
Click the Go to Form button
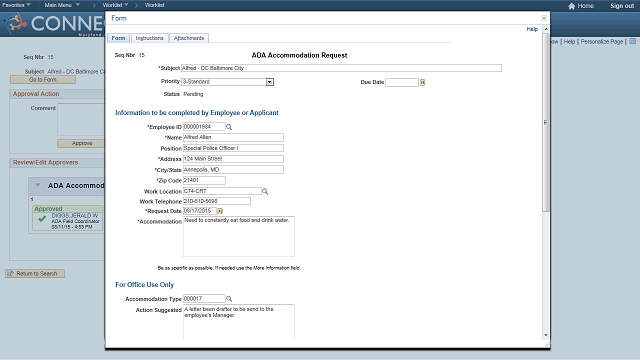point(43,80)
